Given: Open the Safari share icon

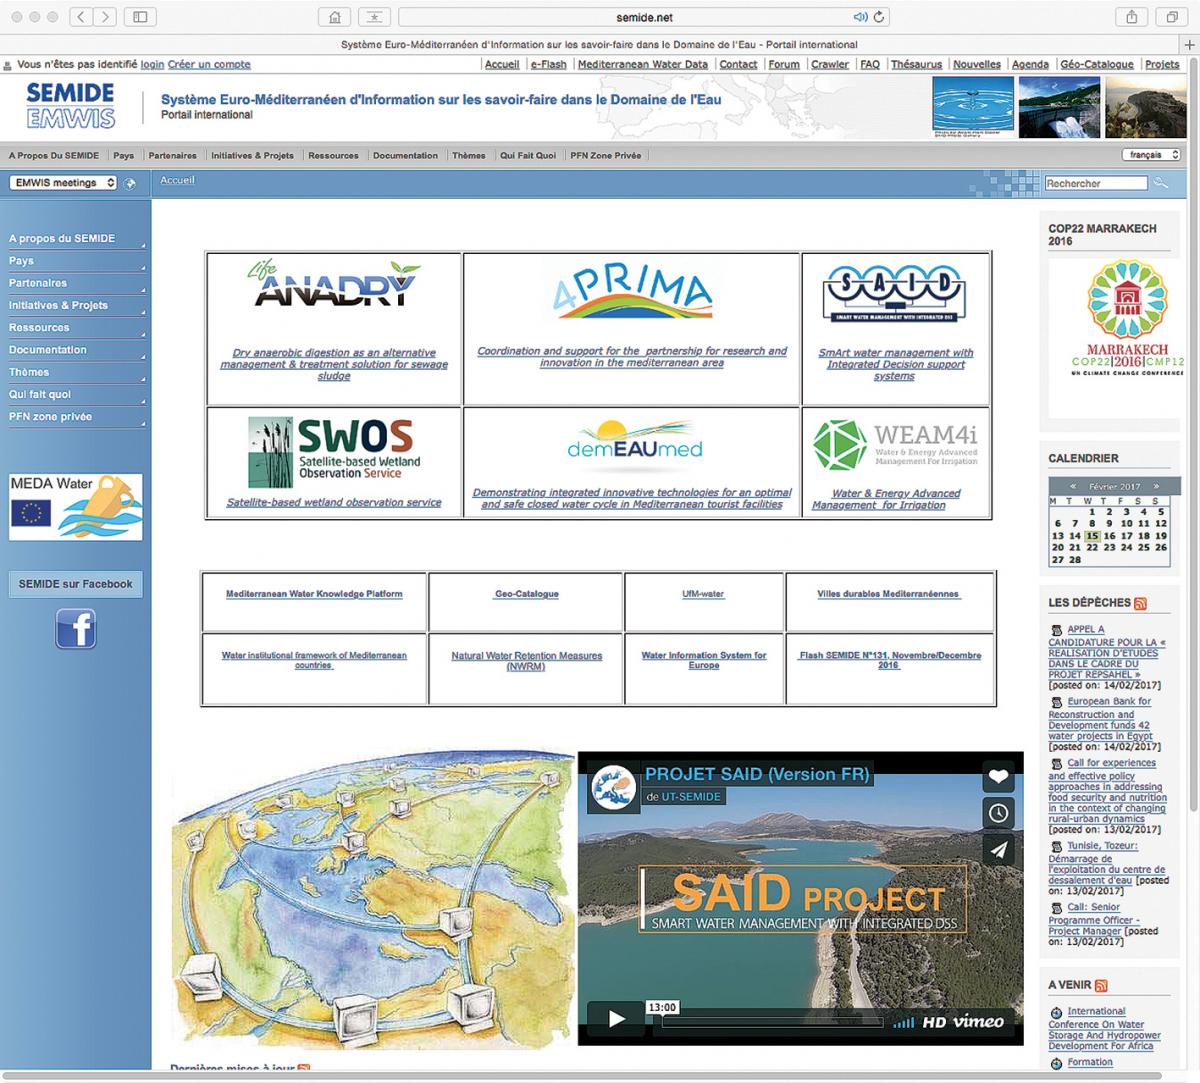Looking at the screenshot, I should pyautogui.click(x=1131, y=17).
